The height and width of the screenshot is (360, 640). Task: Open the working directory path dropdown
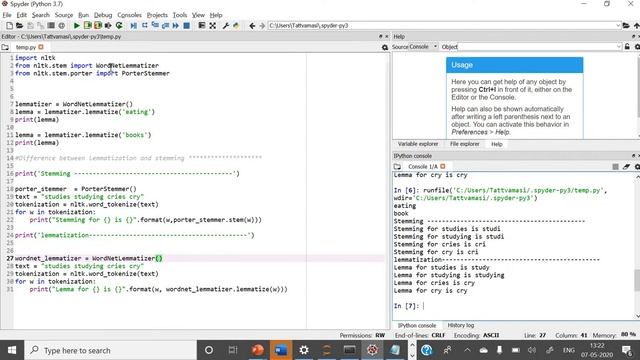pos(618,25)
